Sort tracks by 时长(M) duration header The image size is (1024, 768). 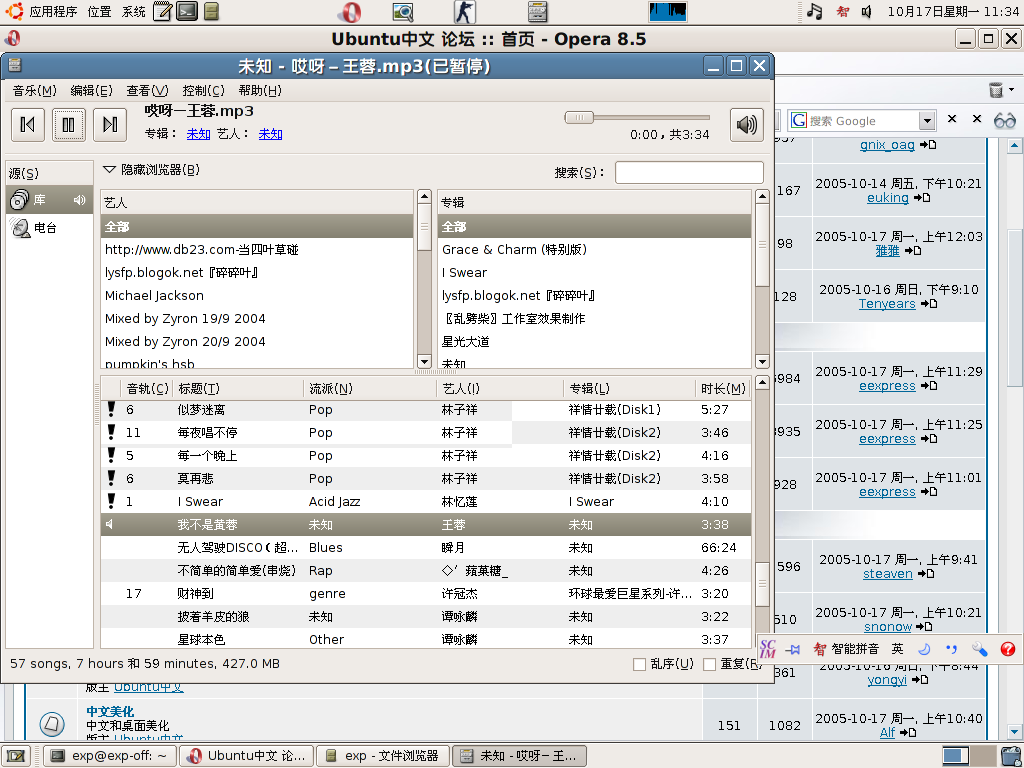723,389
